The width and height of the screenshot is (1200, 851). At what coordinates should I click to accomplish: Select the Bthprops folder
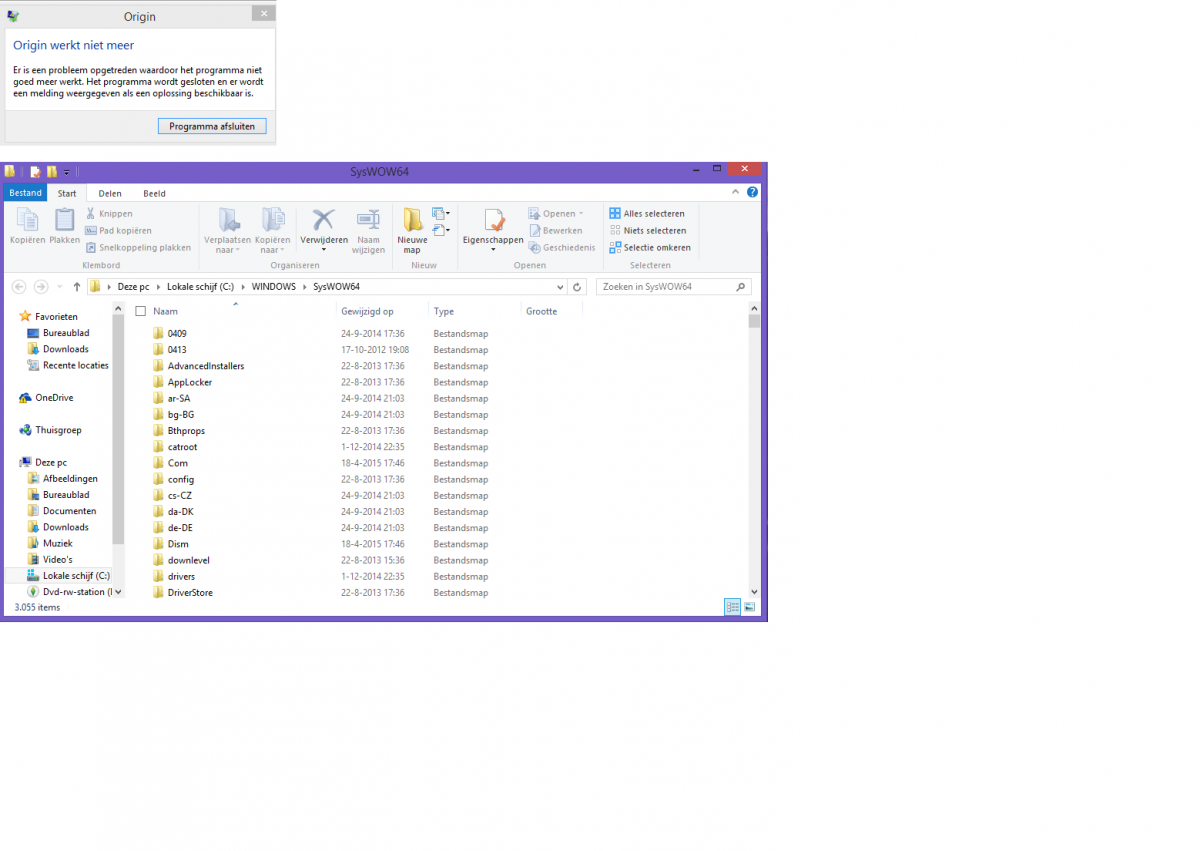tap(178, 431)
